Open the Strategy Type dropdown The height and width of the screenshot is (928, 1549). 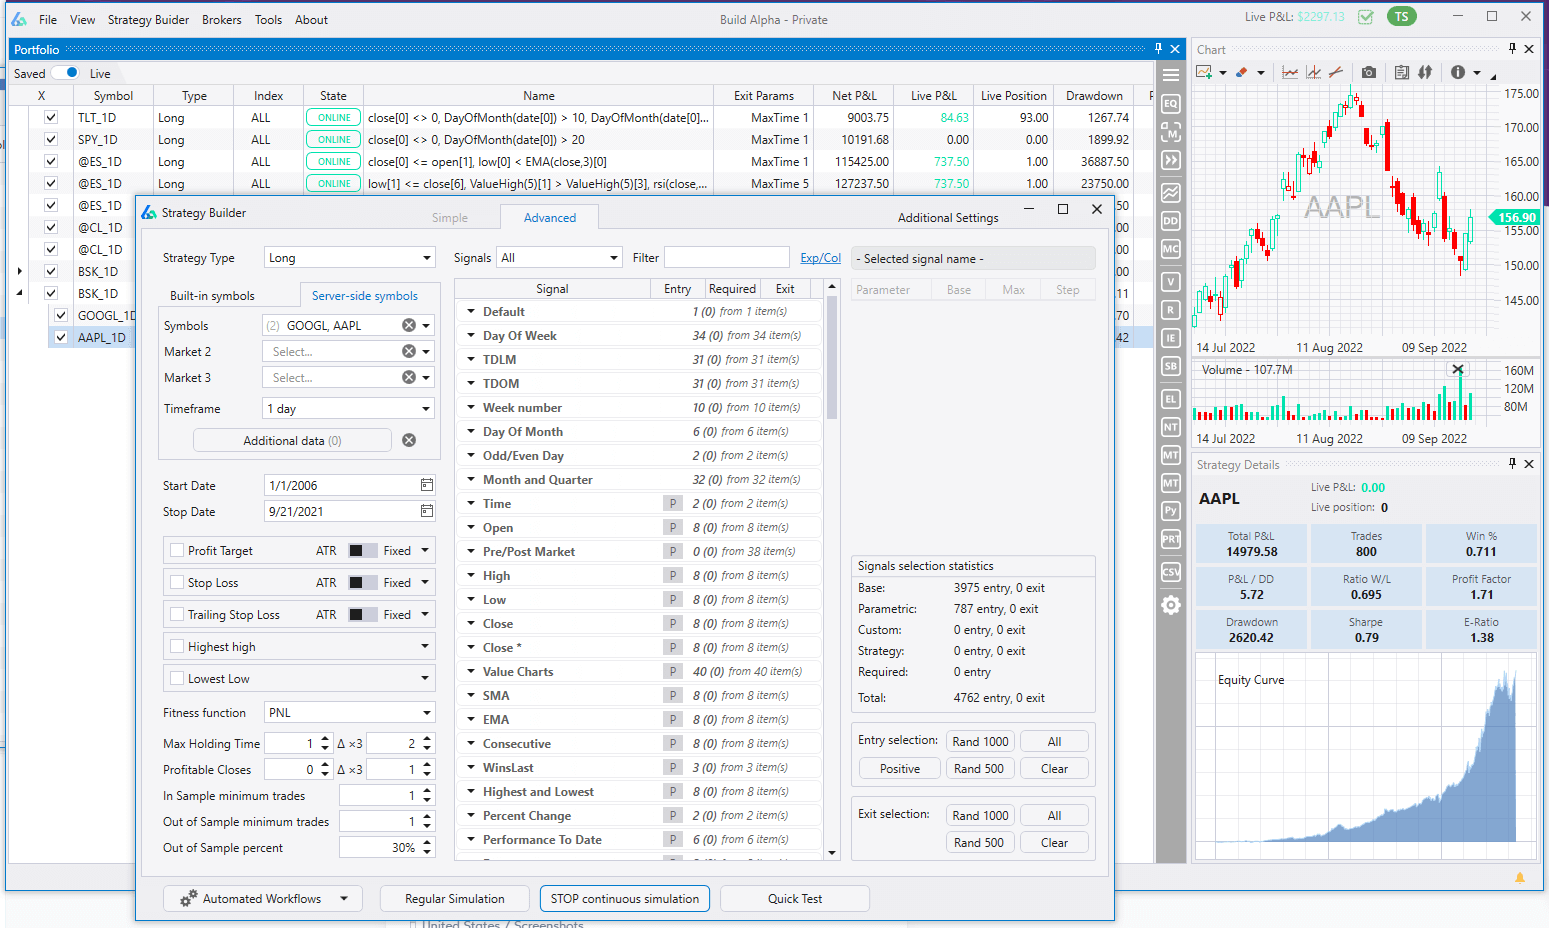coord(349,258)
